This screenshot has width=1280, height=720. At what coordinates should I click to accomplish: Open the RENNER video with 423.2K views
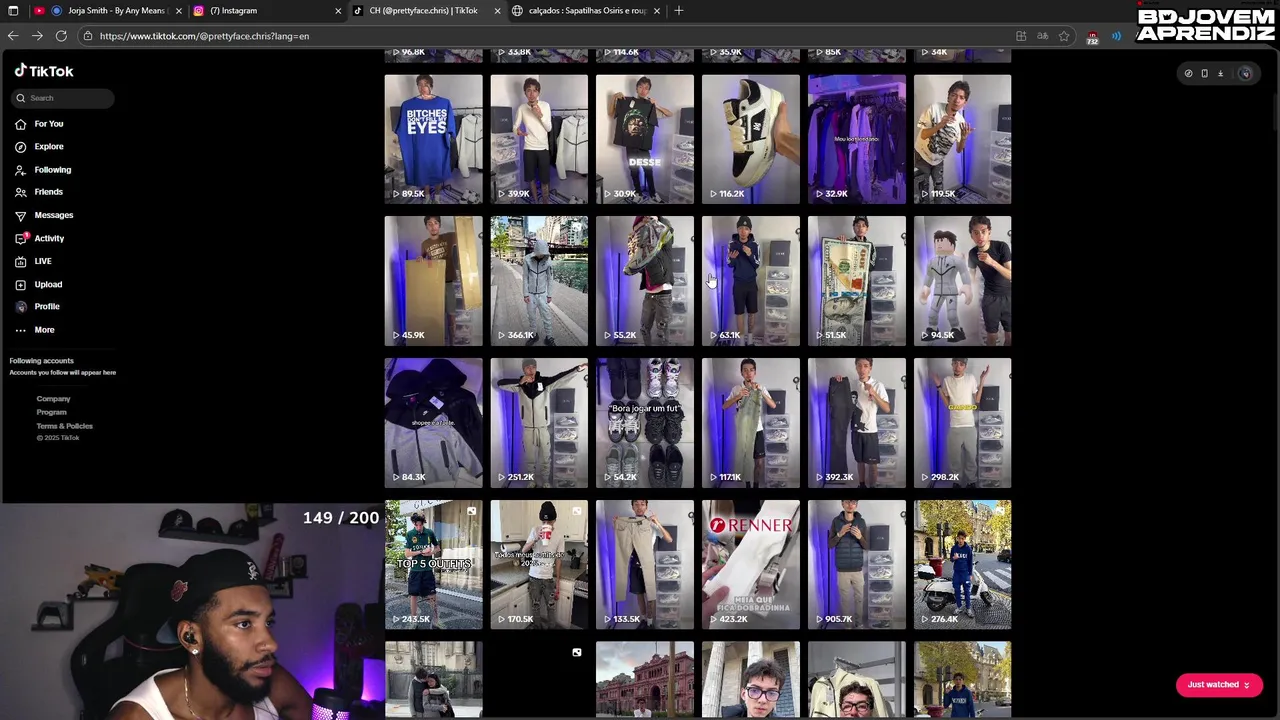751,565
